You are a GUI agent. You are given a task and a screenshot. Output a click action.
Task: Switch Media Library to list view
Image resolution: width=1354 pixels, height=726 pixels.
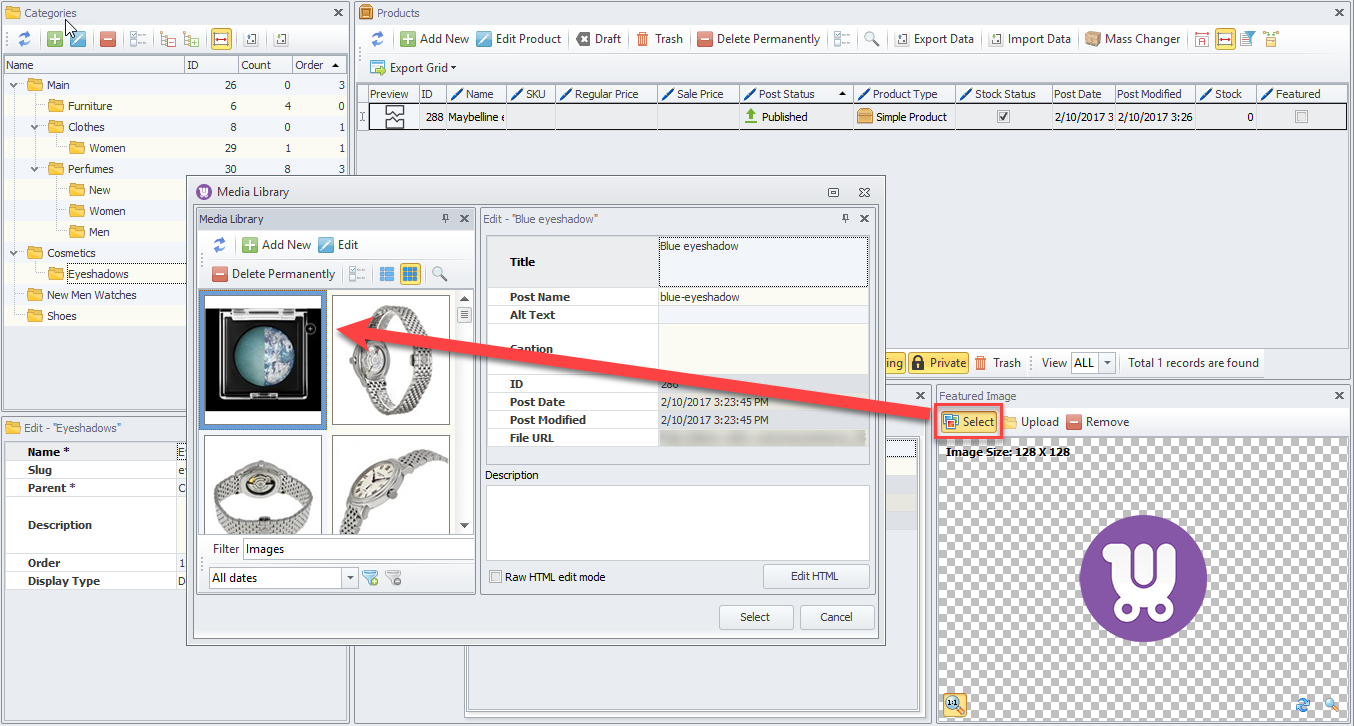[387, 274]
